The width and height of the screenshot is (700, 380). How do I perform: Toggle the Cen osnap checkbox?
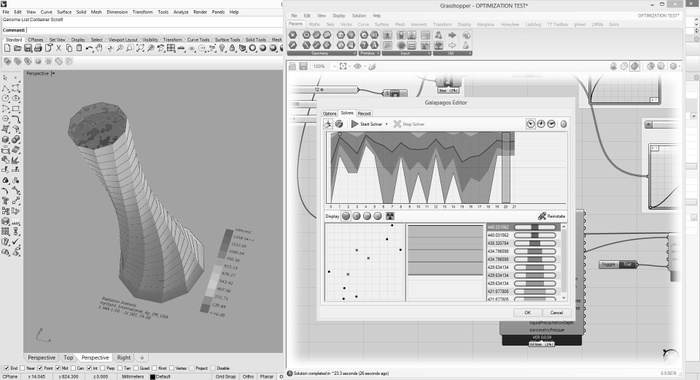coord(73,368)
